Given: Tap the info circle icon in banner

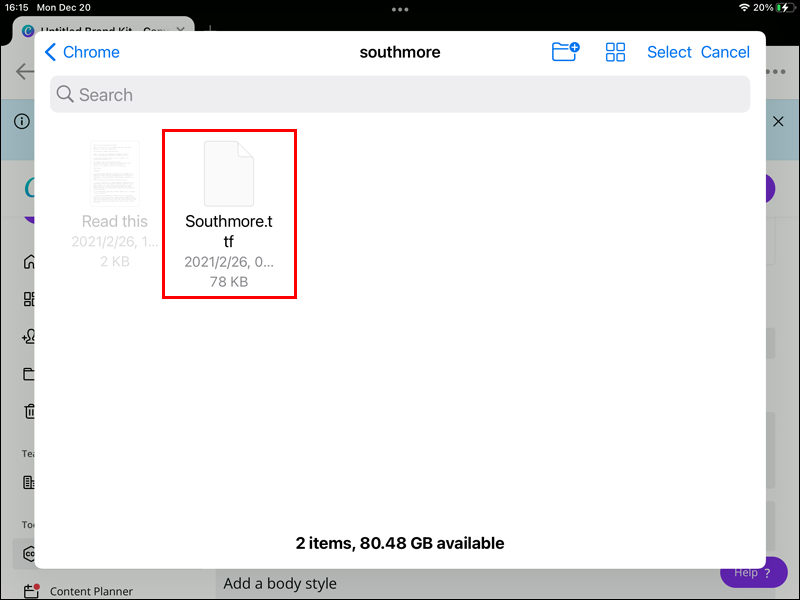Looking at the screenshot, I should coord(22,121).
